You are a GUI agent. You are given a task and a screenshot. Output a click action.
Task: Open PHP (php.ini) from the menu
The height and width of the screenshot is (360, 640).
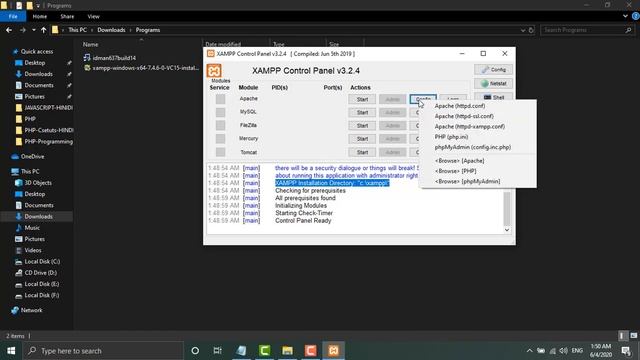pos(451,137)
